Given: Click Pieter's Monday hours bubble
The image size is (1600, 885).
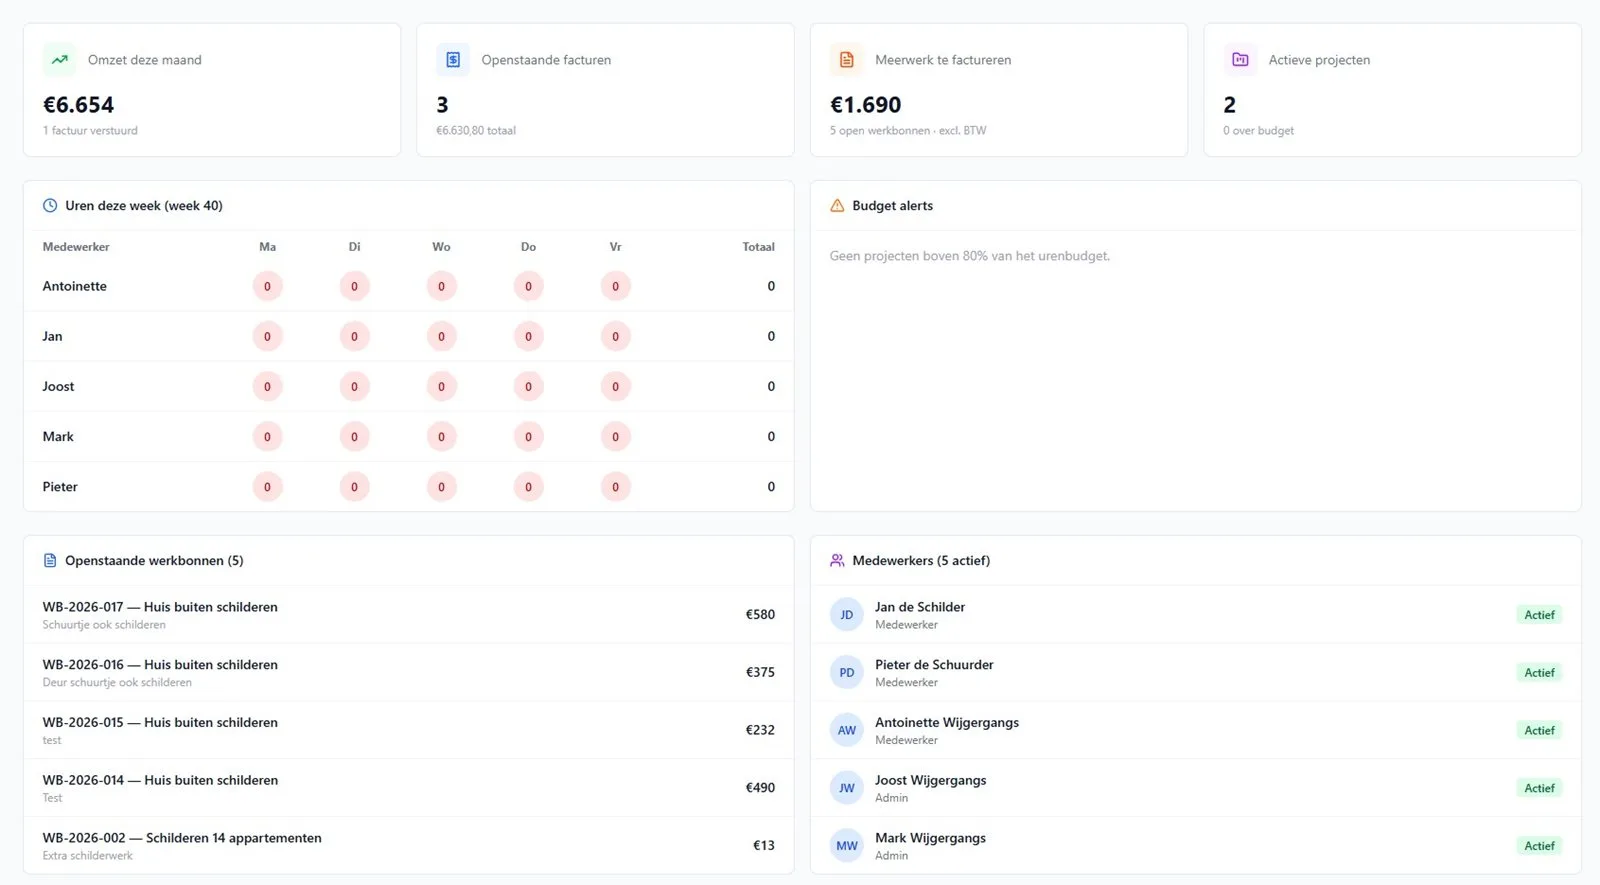Looking at the screenshot, I should 267,487.
